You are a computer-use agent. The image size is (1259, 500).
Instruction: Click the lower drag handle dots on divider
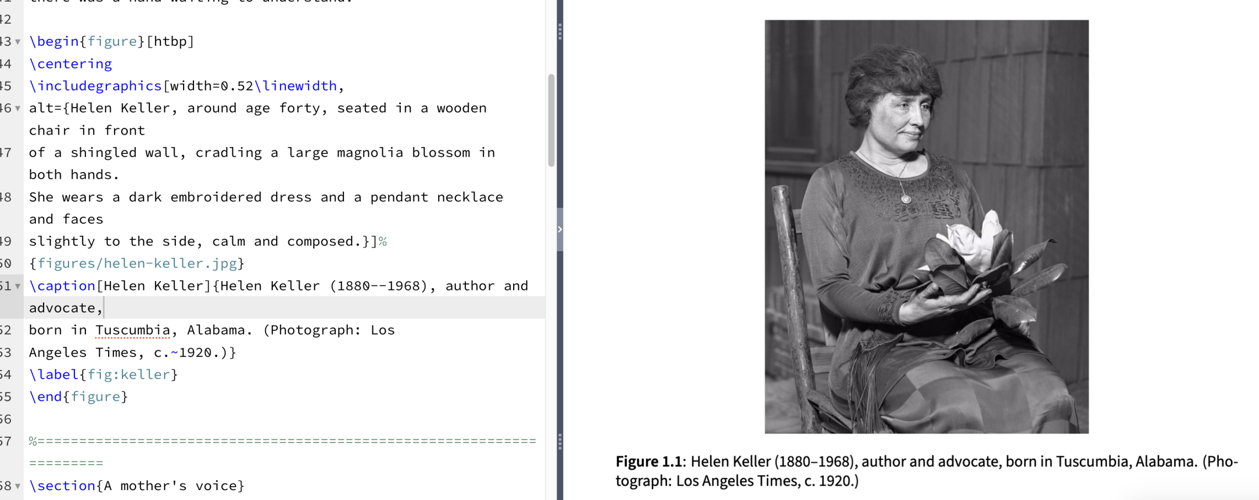559,441
